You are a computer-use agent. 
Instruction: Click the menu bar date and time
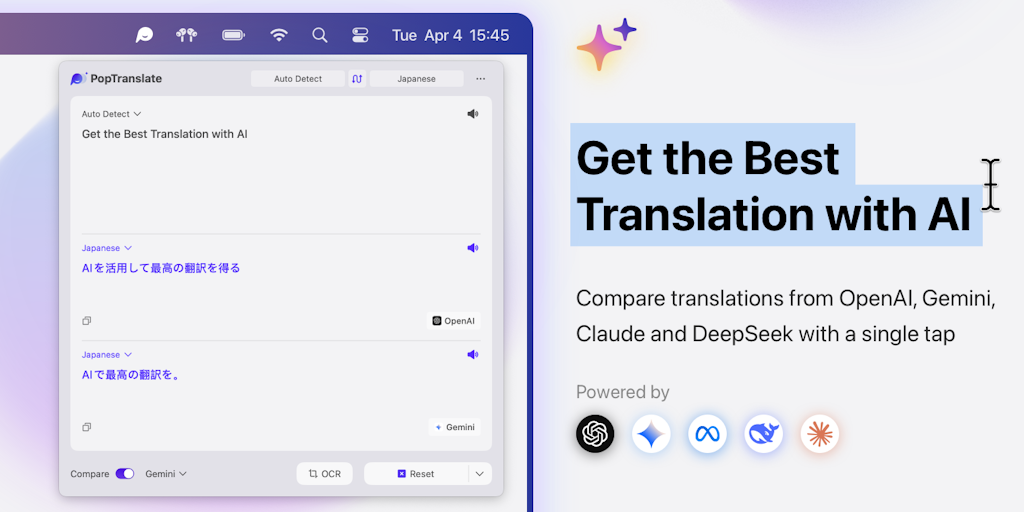click(451, 35)
